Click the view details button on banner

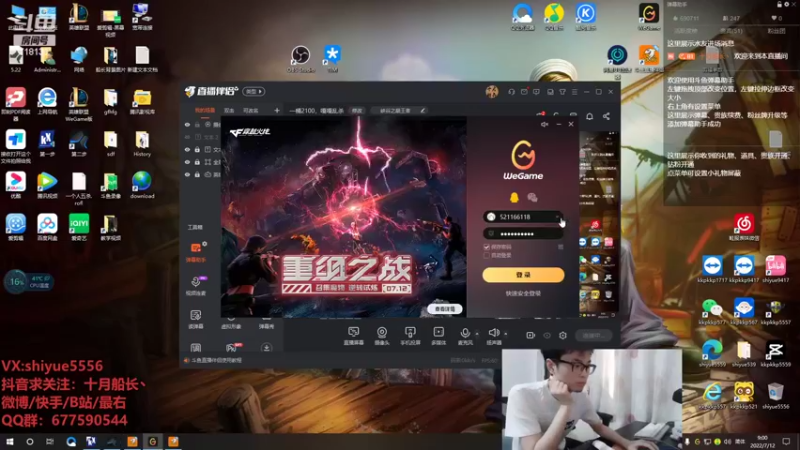[x=445, y=309]
